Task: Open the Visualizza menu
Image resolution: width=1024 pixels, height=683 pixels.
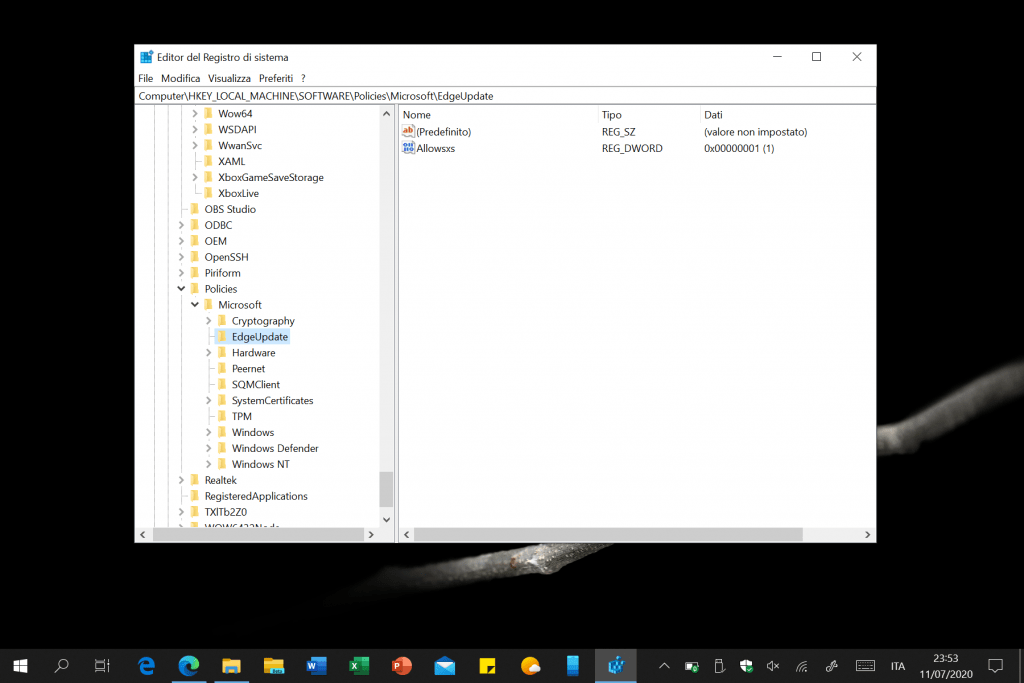Action: 229,78
